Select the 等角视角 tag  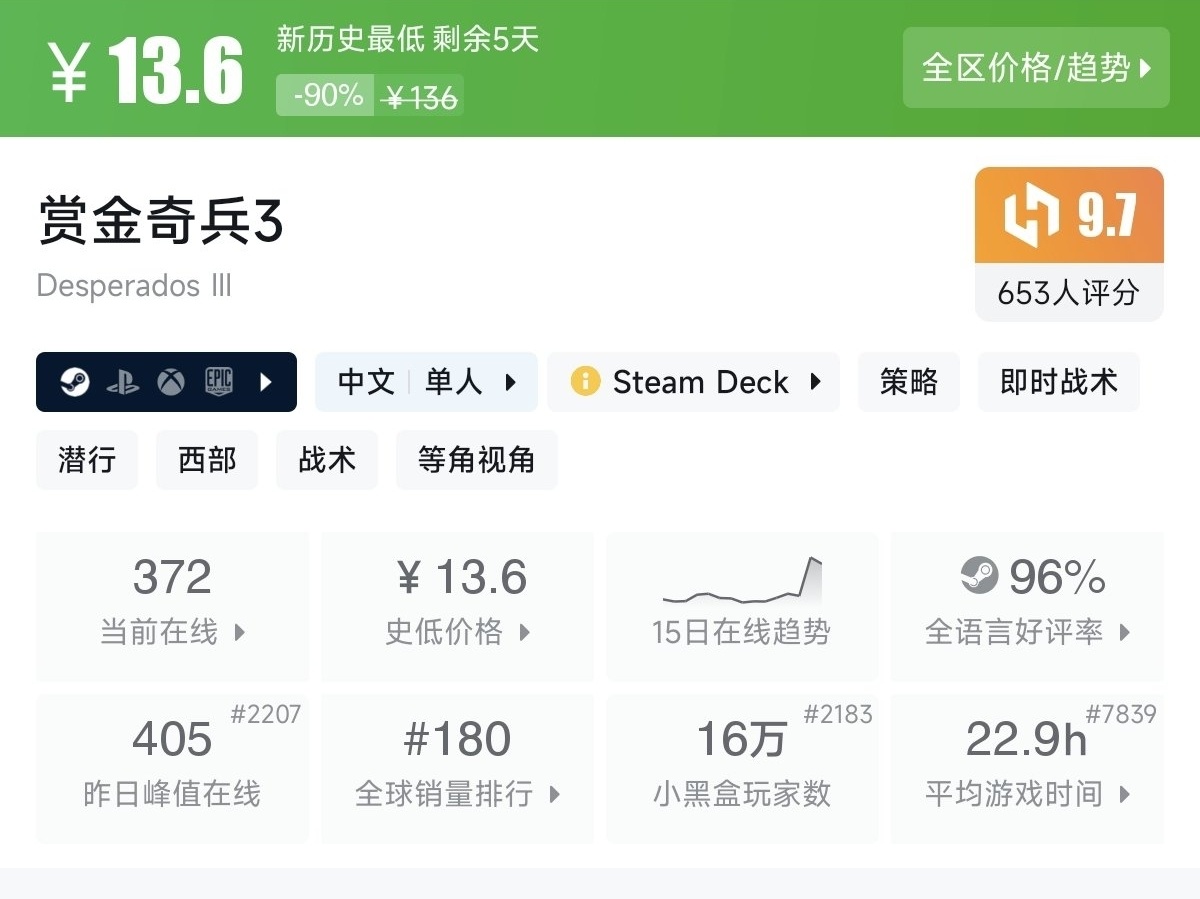coord(476,460)
